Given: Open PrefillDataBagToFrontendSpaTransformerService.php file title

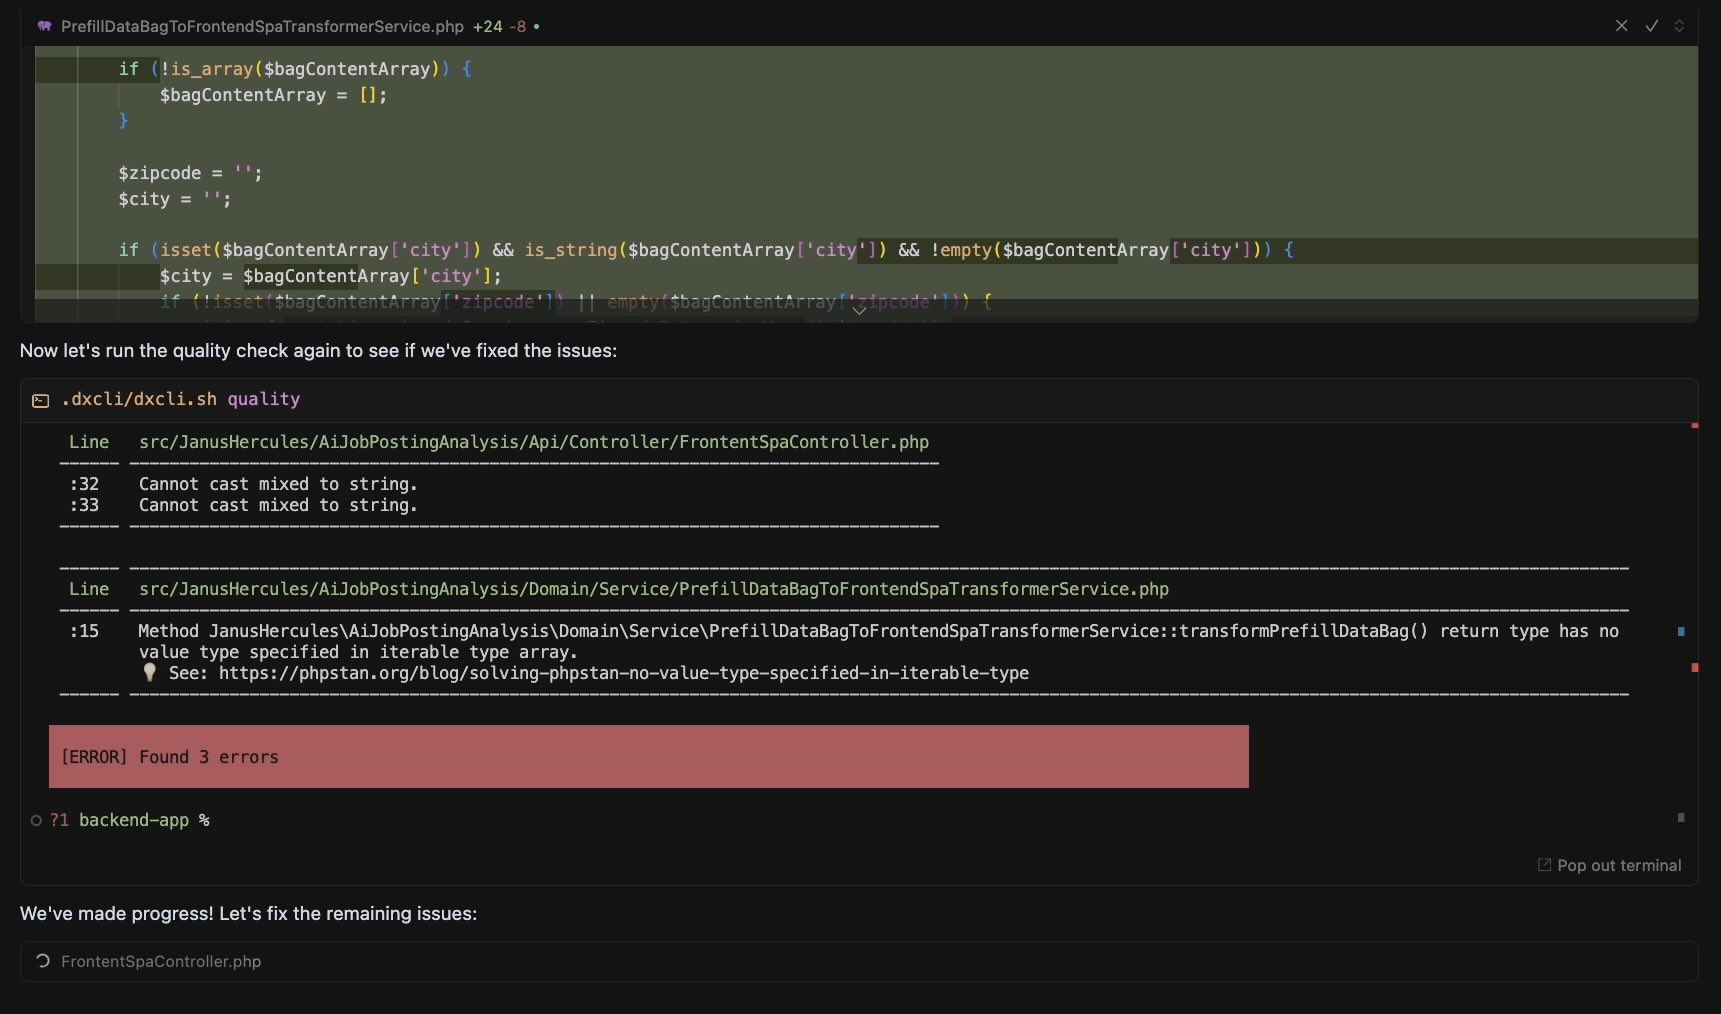Looking at the screenshot, I should point(262,26).
